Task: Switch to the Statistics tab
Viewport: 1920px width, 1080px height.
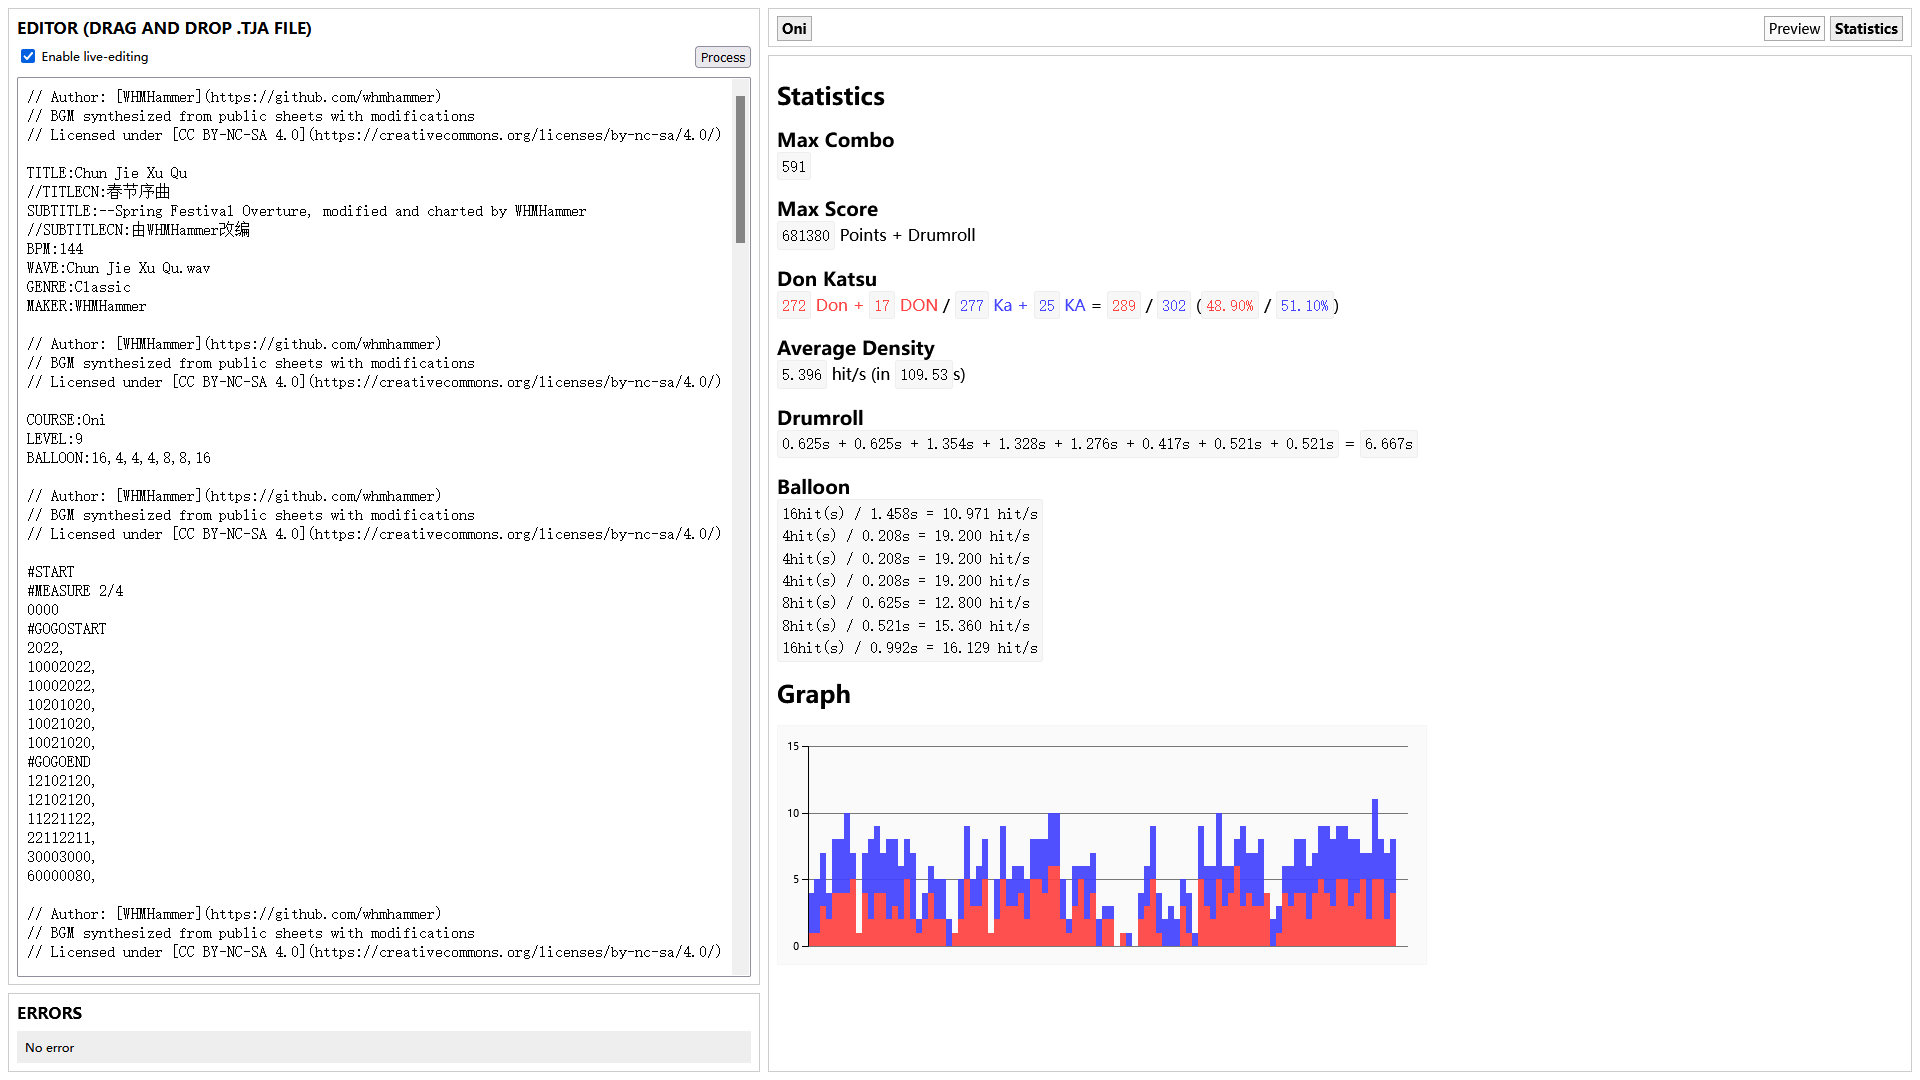Action: click(x=1865, y=29)
